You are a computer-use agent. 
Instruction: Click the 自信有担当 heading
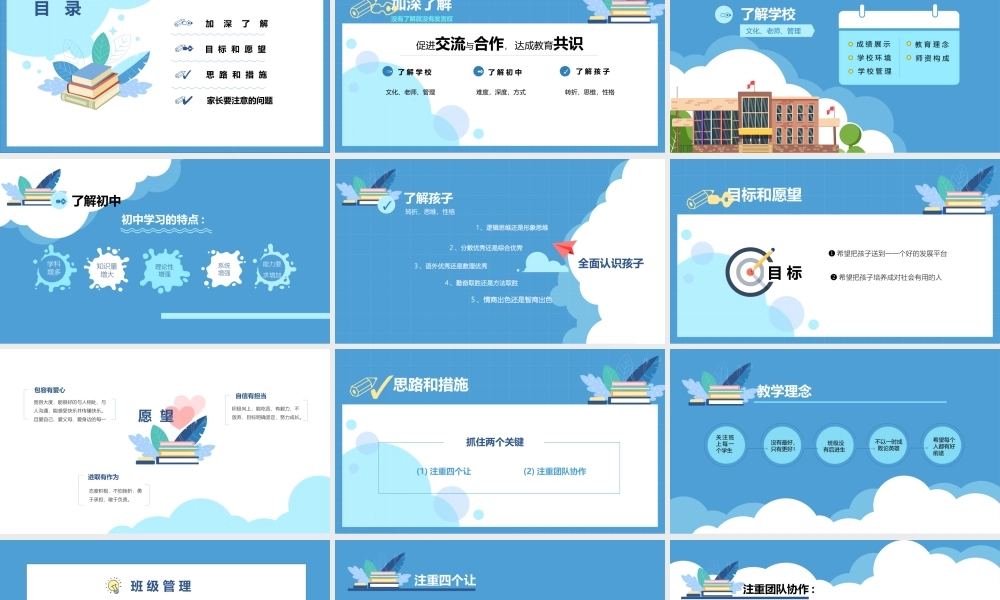(251, 396)
